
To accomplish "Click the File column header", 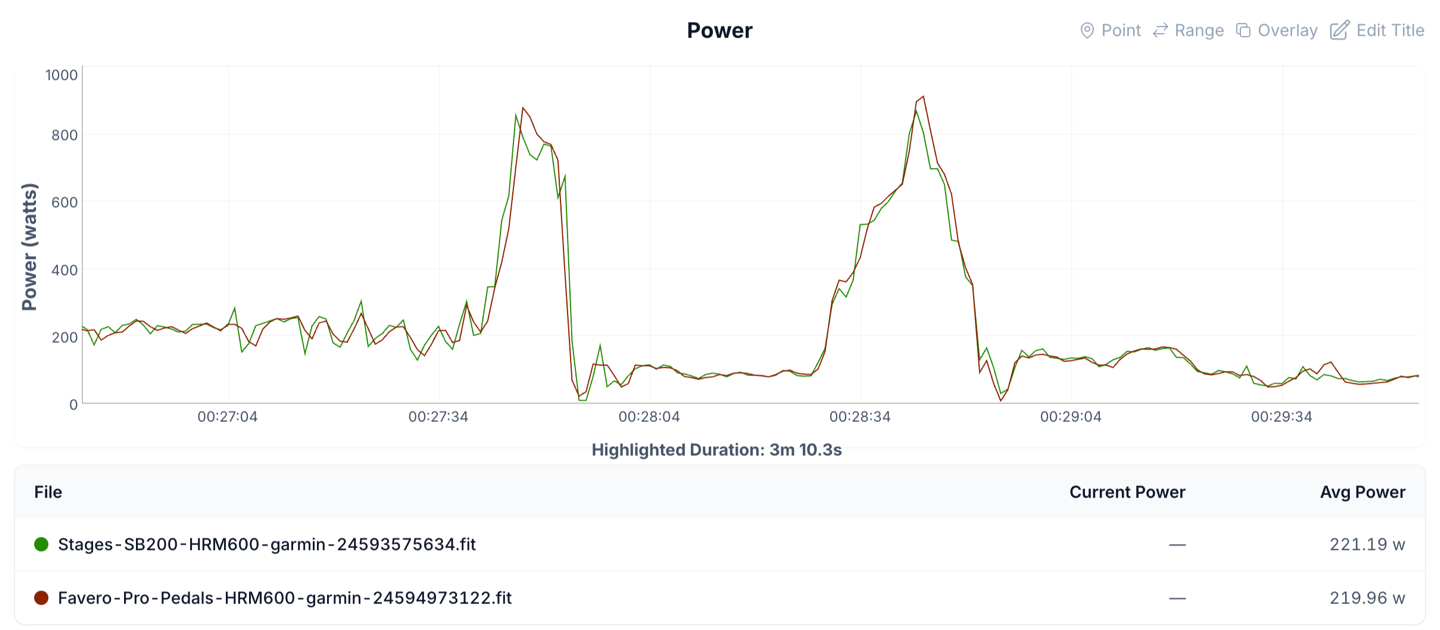I will pyautogui.click(x=48, y=492).
